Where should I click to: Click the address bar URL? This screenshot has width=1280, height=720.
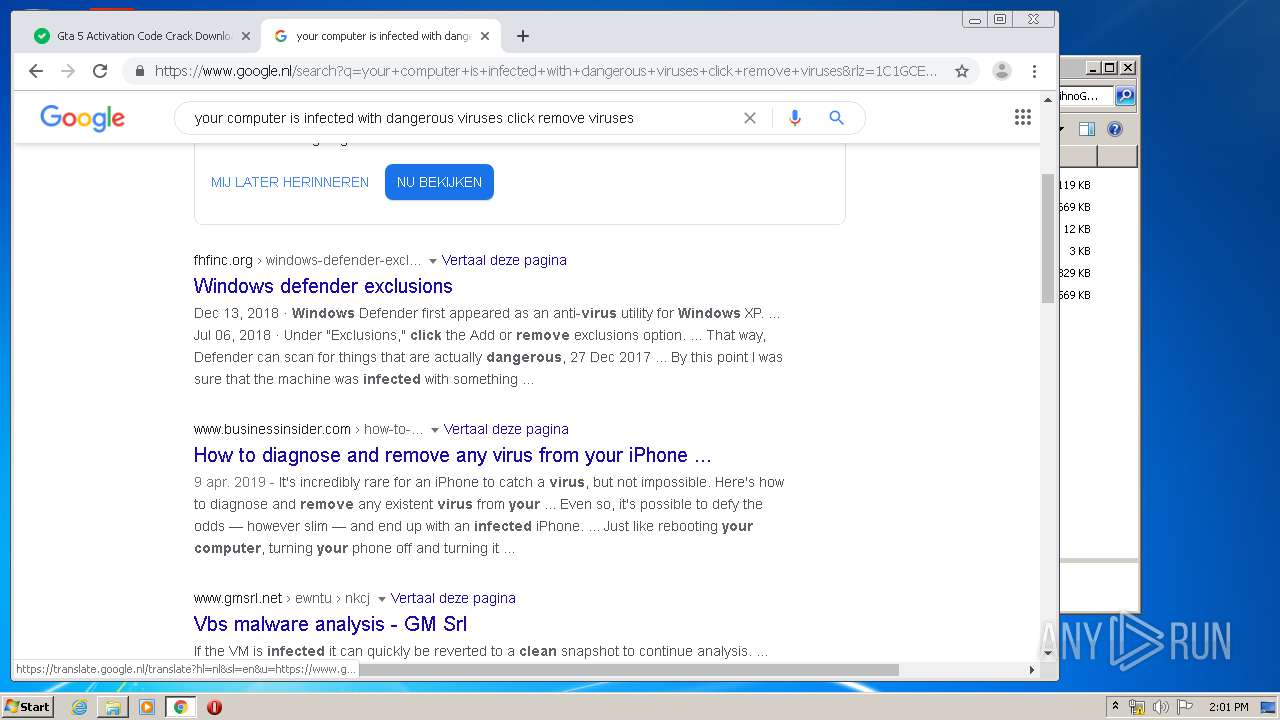point(546,71)
